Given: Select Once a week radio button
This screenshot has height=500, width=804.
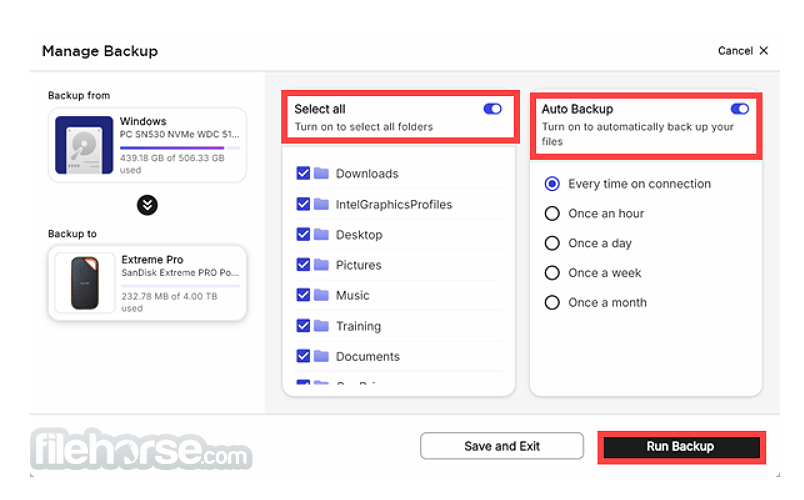Looking at the screenshot, I should point(552,273).
